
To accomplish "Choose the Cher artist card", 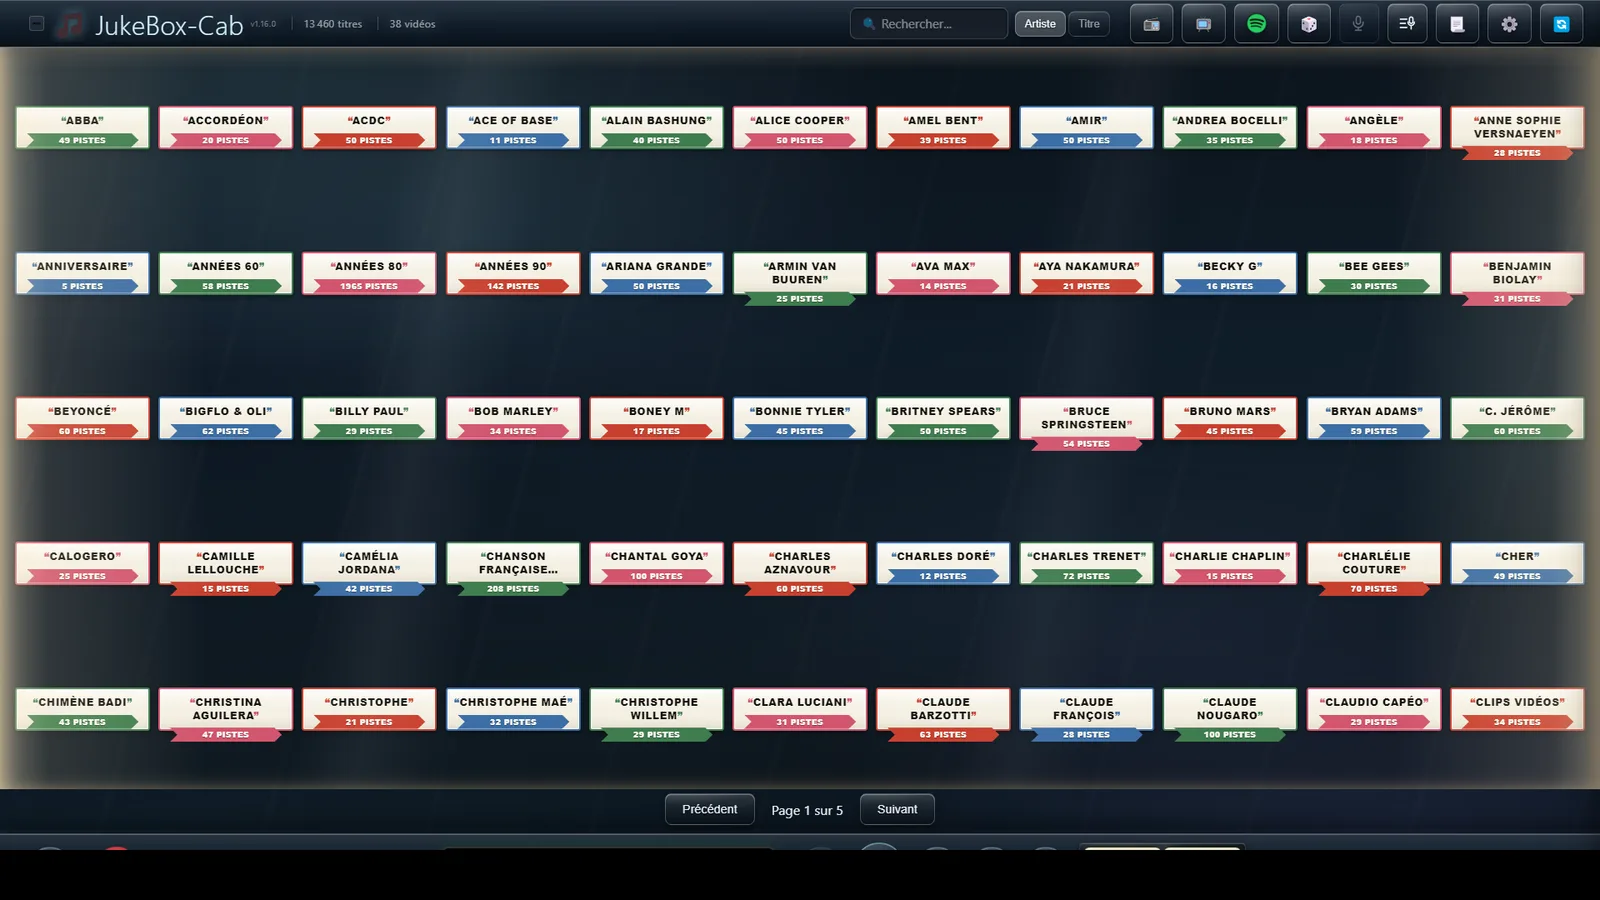I will pyautogui.click(x=1517, y=564).
